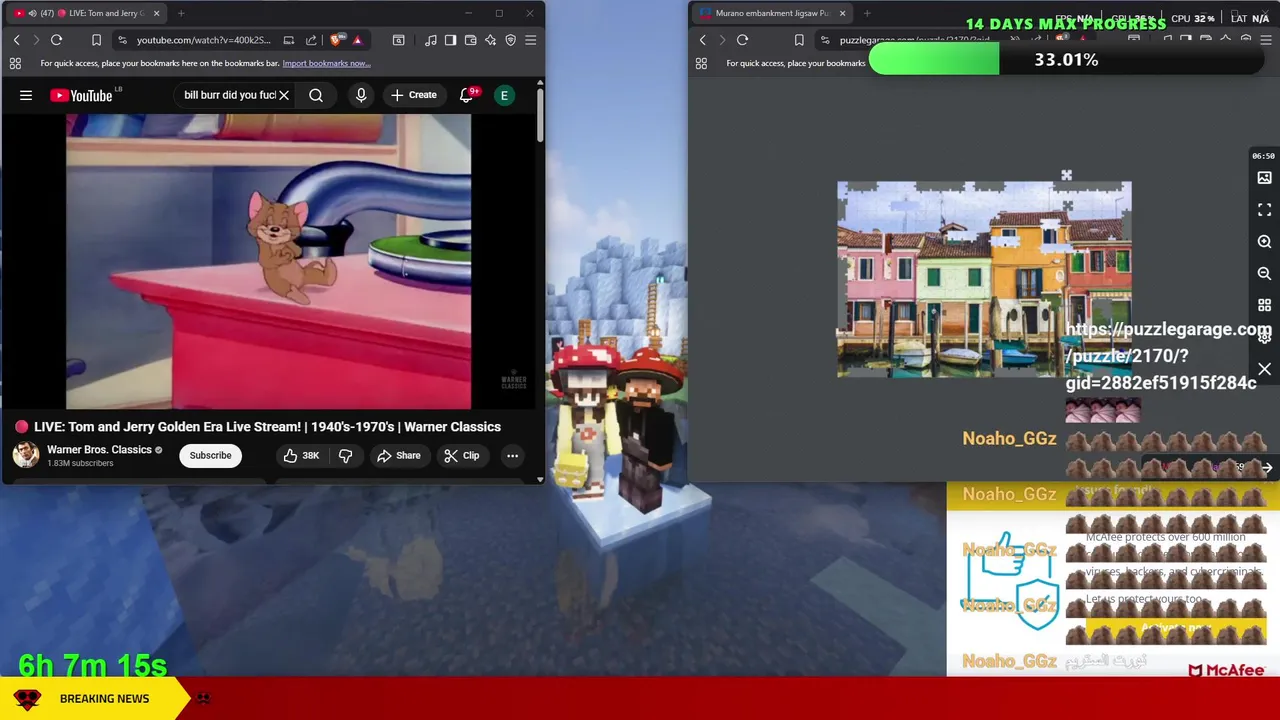Open media playlist music note icon
Screen dimensions: 1280x720
pos(430,40)
